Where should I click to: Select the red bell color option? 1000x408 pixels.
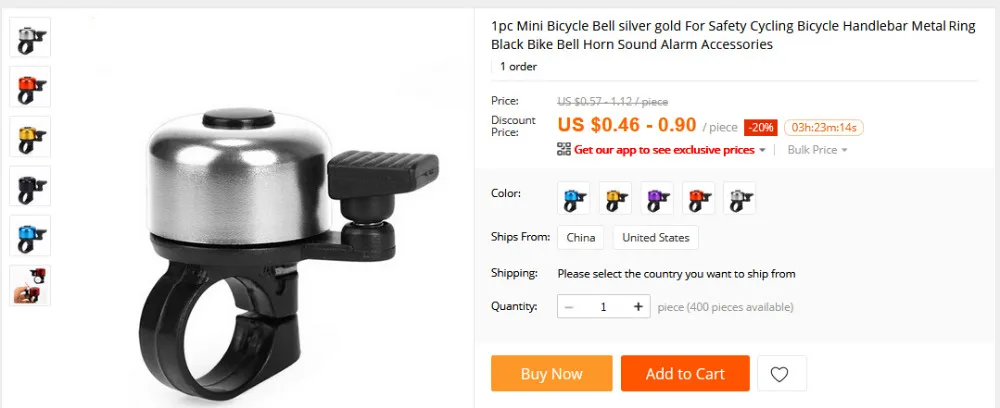[698, 198]
